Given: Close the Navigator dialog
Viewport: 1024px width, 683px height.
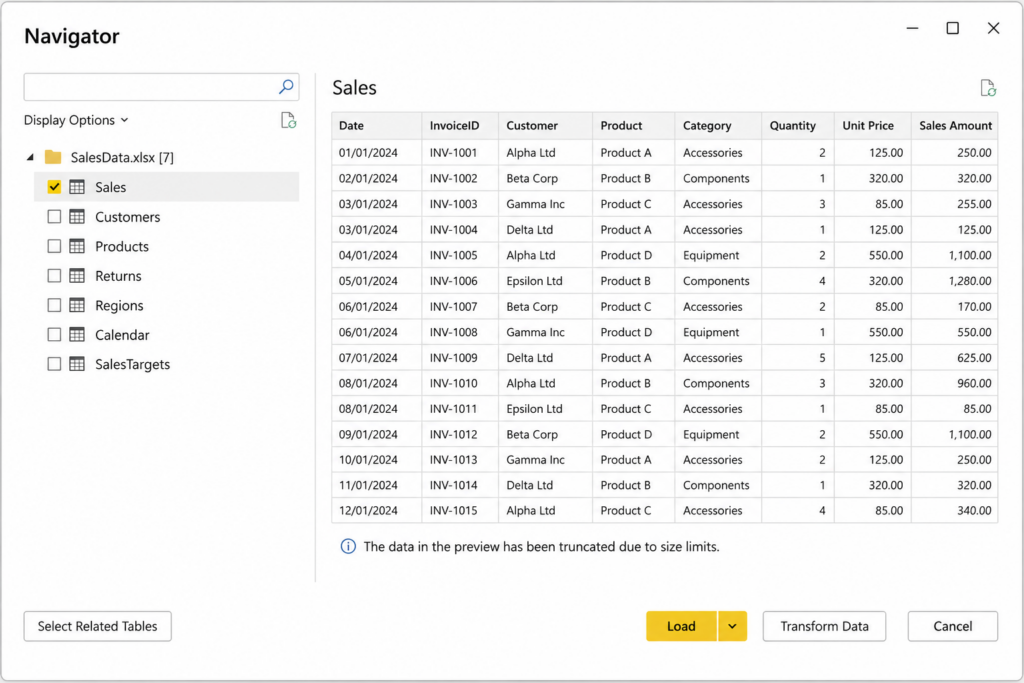Looking at the screenshot, I should (x=993, y=28).
